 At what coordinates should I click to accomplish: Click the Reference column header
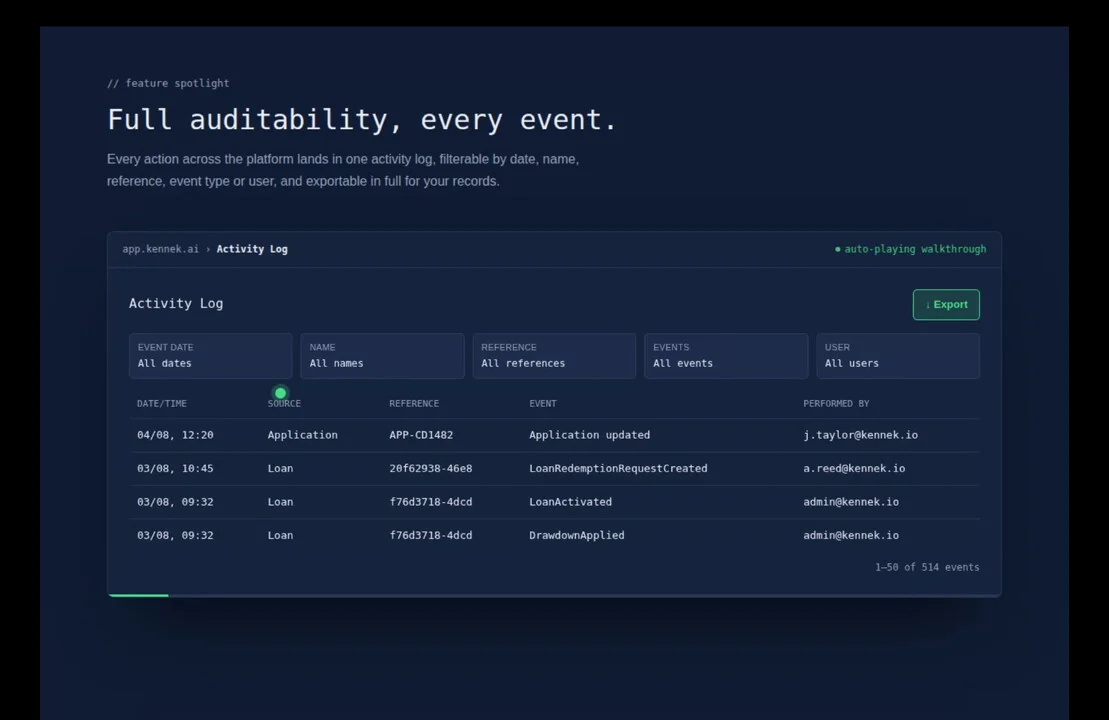pyautogui.click(x=414, y=403)
